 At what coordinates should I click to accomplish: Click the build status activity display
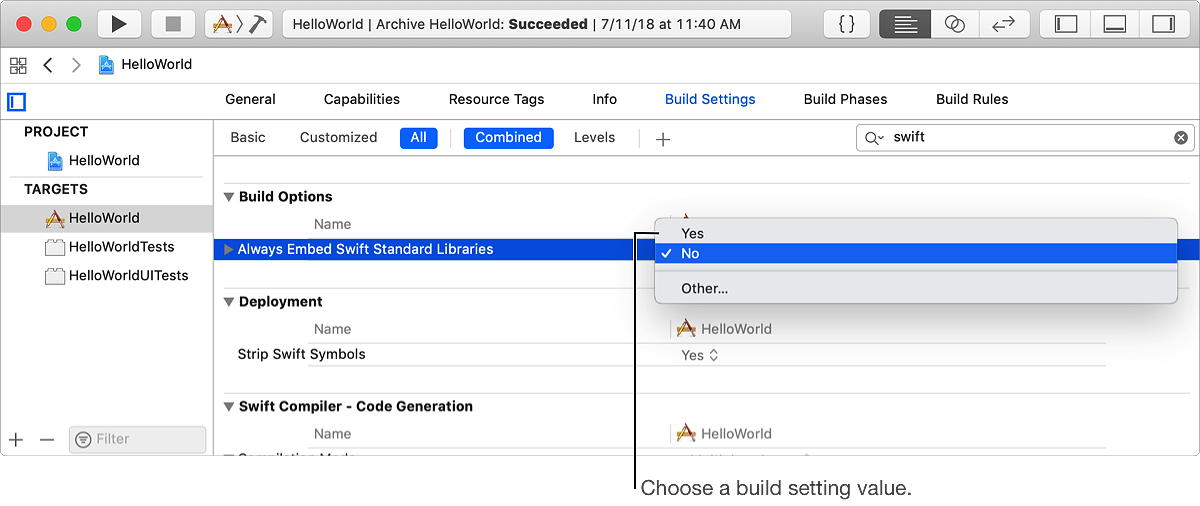tap(537, 24)
